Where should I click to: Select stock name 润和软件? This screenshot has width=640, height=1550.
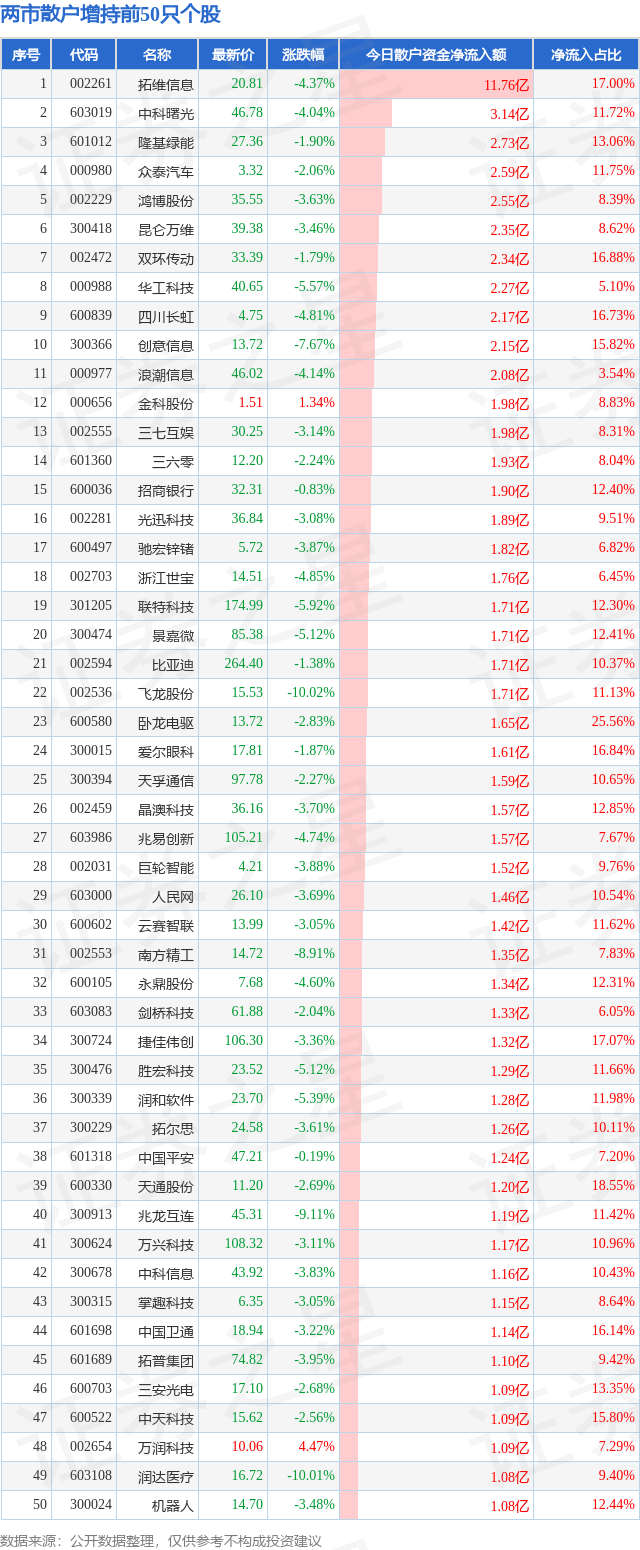pyautogui.click(x=166, y=1099)
